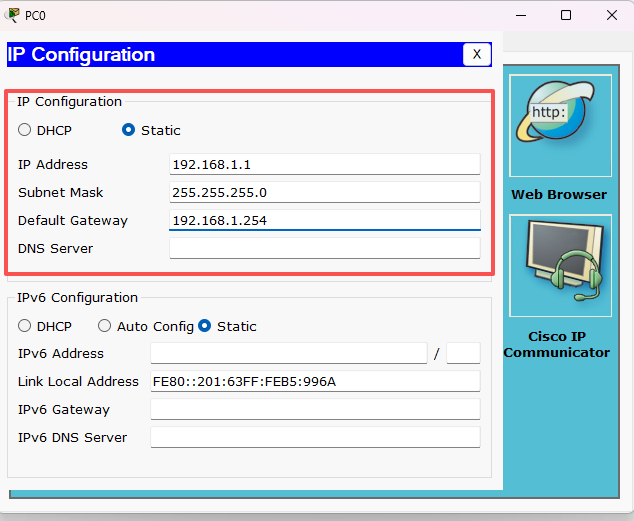Click the PC0 window title icon
The height and width of the screenshot is (521, 634).
coord(12,15)
